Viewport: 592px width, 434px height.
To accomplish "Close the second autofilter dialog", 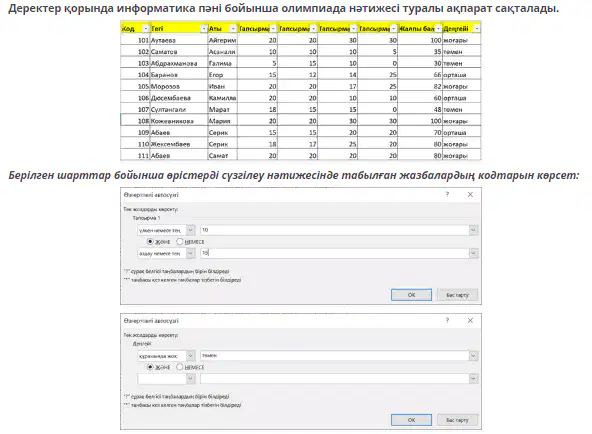I will point(470,320).
